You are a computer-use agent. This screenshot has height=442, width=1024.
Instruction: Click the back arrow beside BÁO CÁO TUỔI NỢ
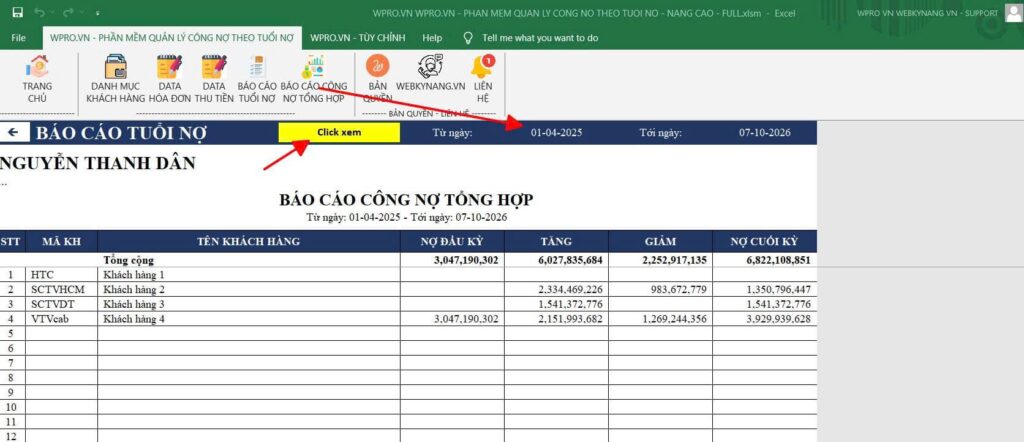(x=13, y=132)
